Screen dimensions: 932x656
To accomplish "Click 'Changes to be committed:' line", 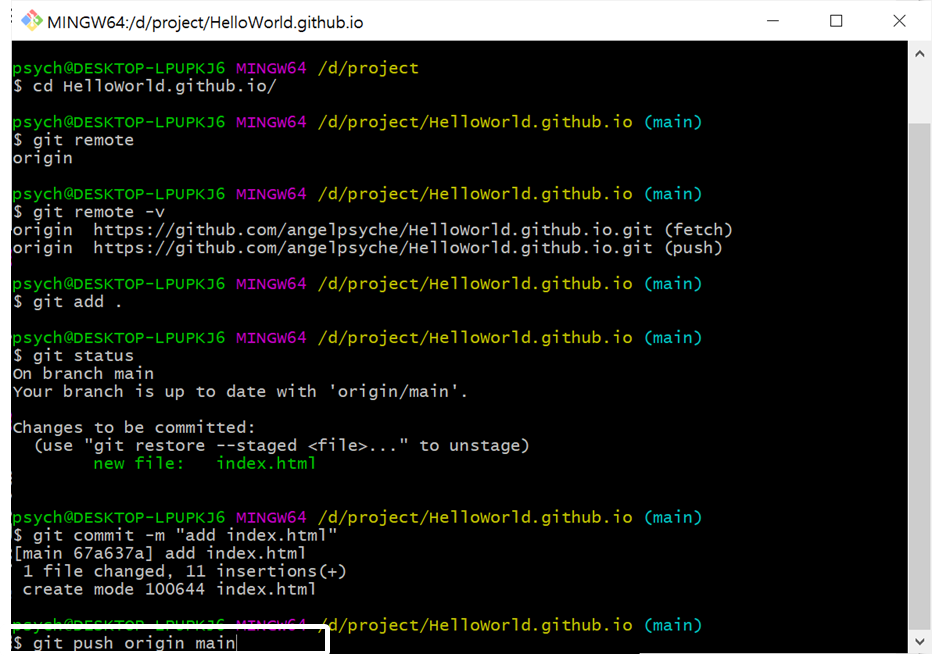I will [x=134, y=428].
